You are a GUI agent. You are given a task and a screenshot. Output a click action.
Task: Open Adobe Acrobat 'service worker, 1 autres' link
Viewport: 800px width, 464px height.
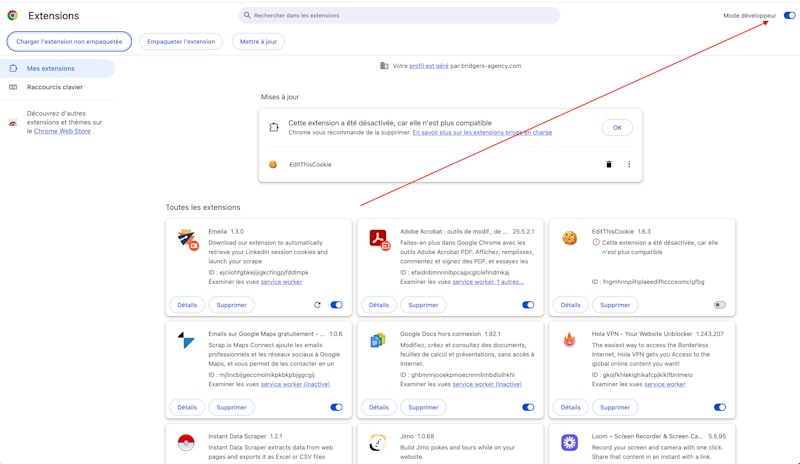488,282
